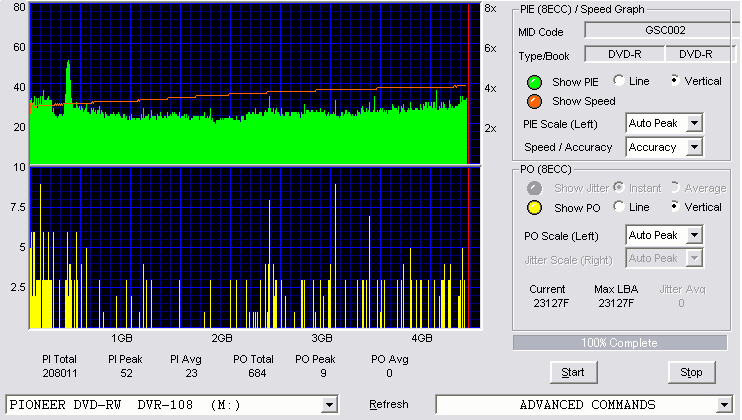Click the Show PO label
The image size is (742, 420).
click(577, 208)
